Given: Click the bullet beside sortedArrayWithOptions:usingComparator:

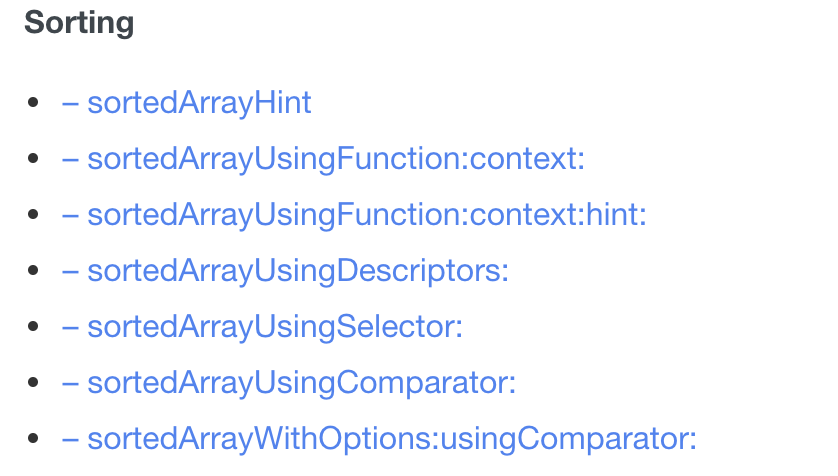Looking at the screenshot, I should pos(33,438).
